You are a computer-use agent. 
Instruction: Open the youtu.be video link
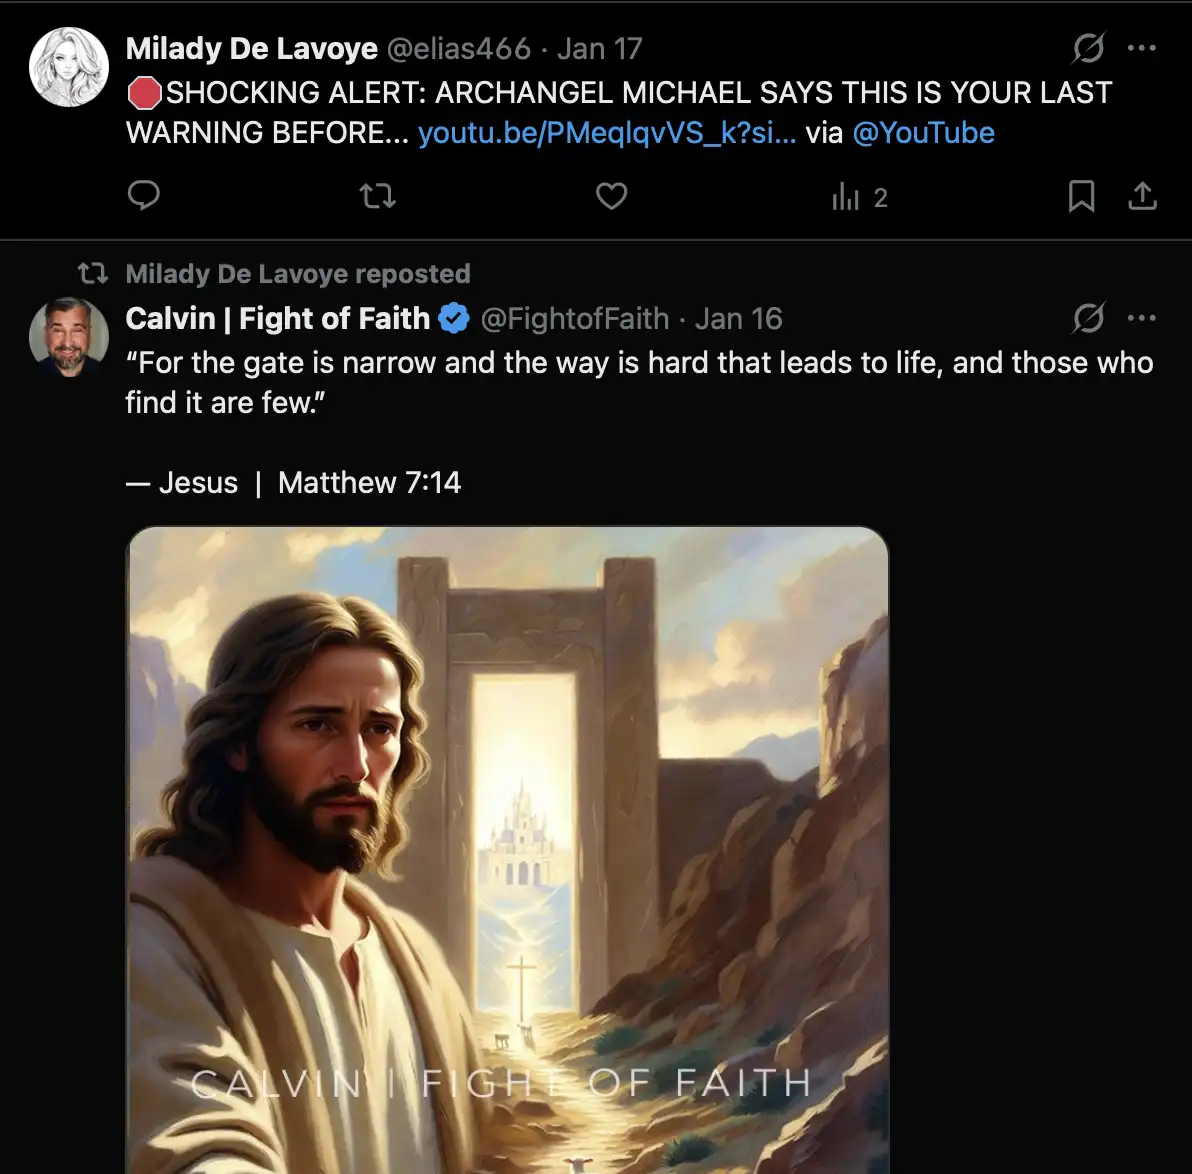[x=606, y=133]
